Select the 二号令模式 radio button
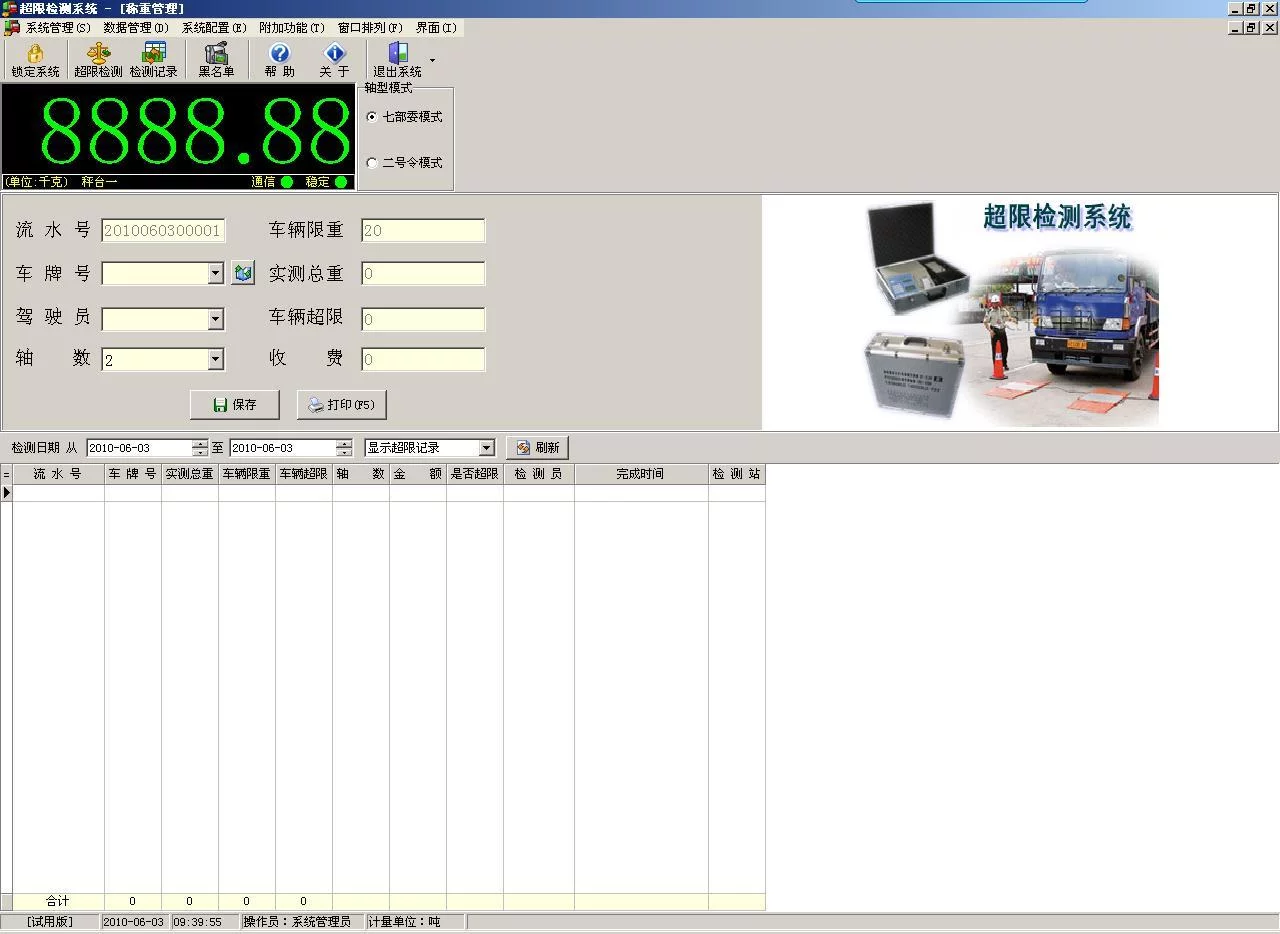The width and height of the screenshot is (1280, 934). 372,162
